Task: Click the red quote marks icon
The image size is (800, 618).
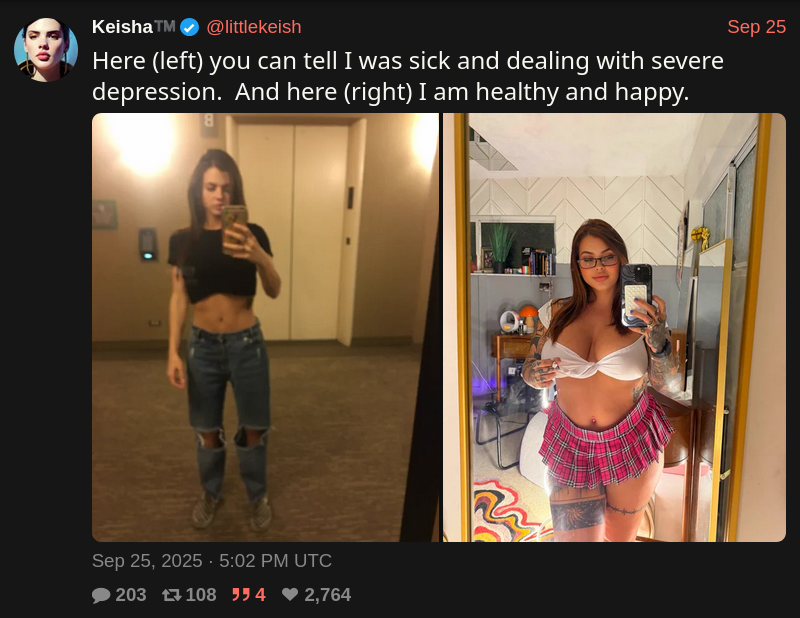Action: click(241, 595)
